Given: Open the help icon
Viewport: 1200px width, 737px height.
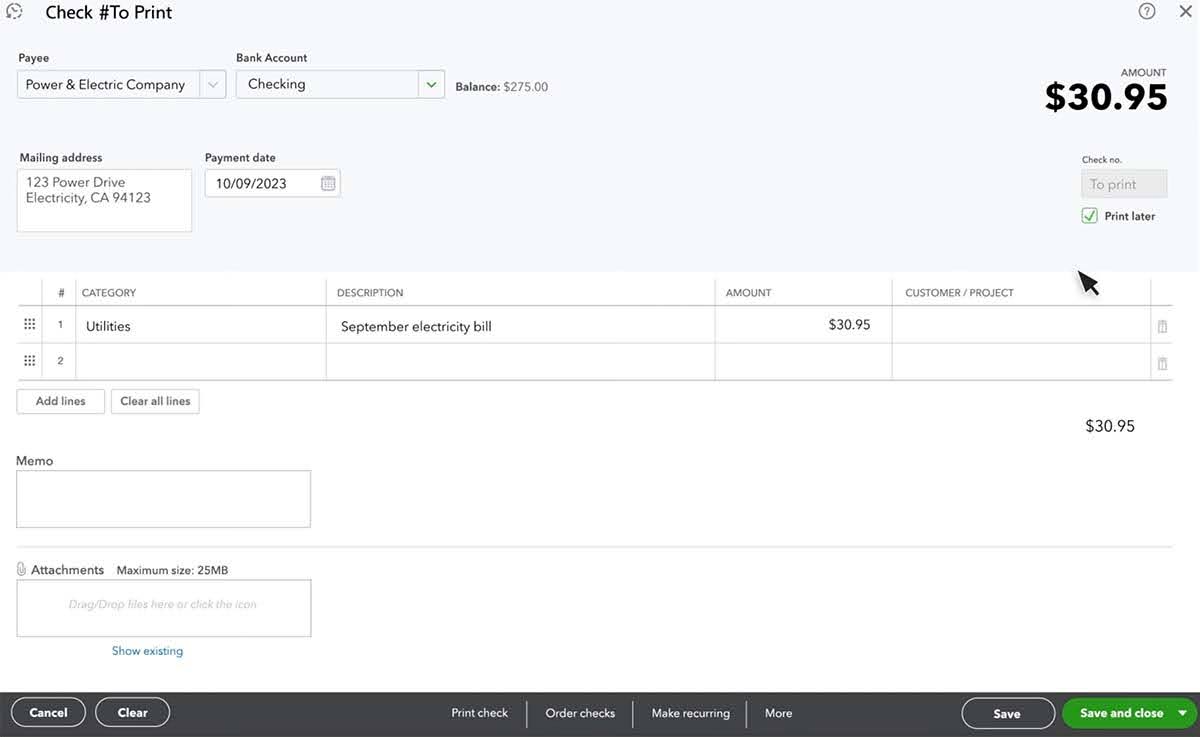Looking at the screenshot, I should point(1146,11).
